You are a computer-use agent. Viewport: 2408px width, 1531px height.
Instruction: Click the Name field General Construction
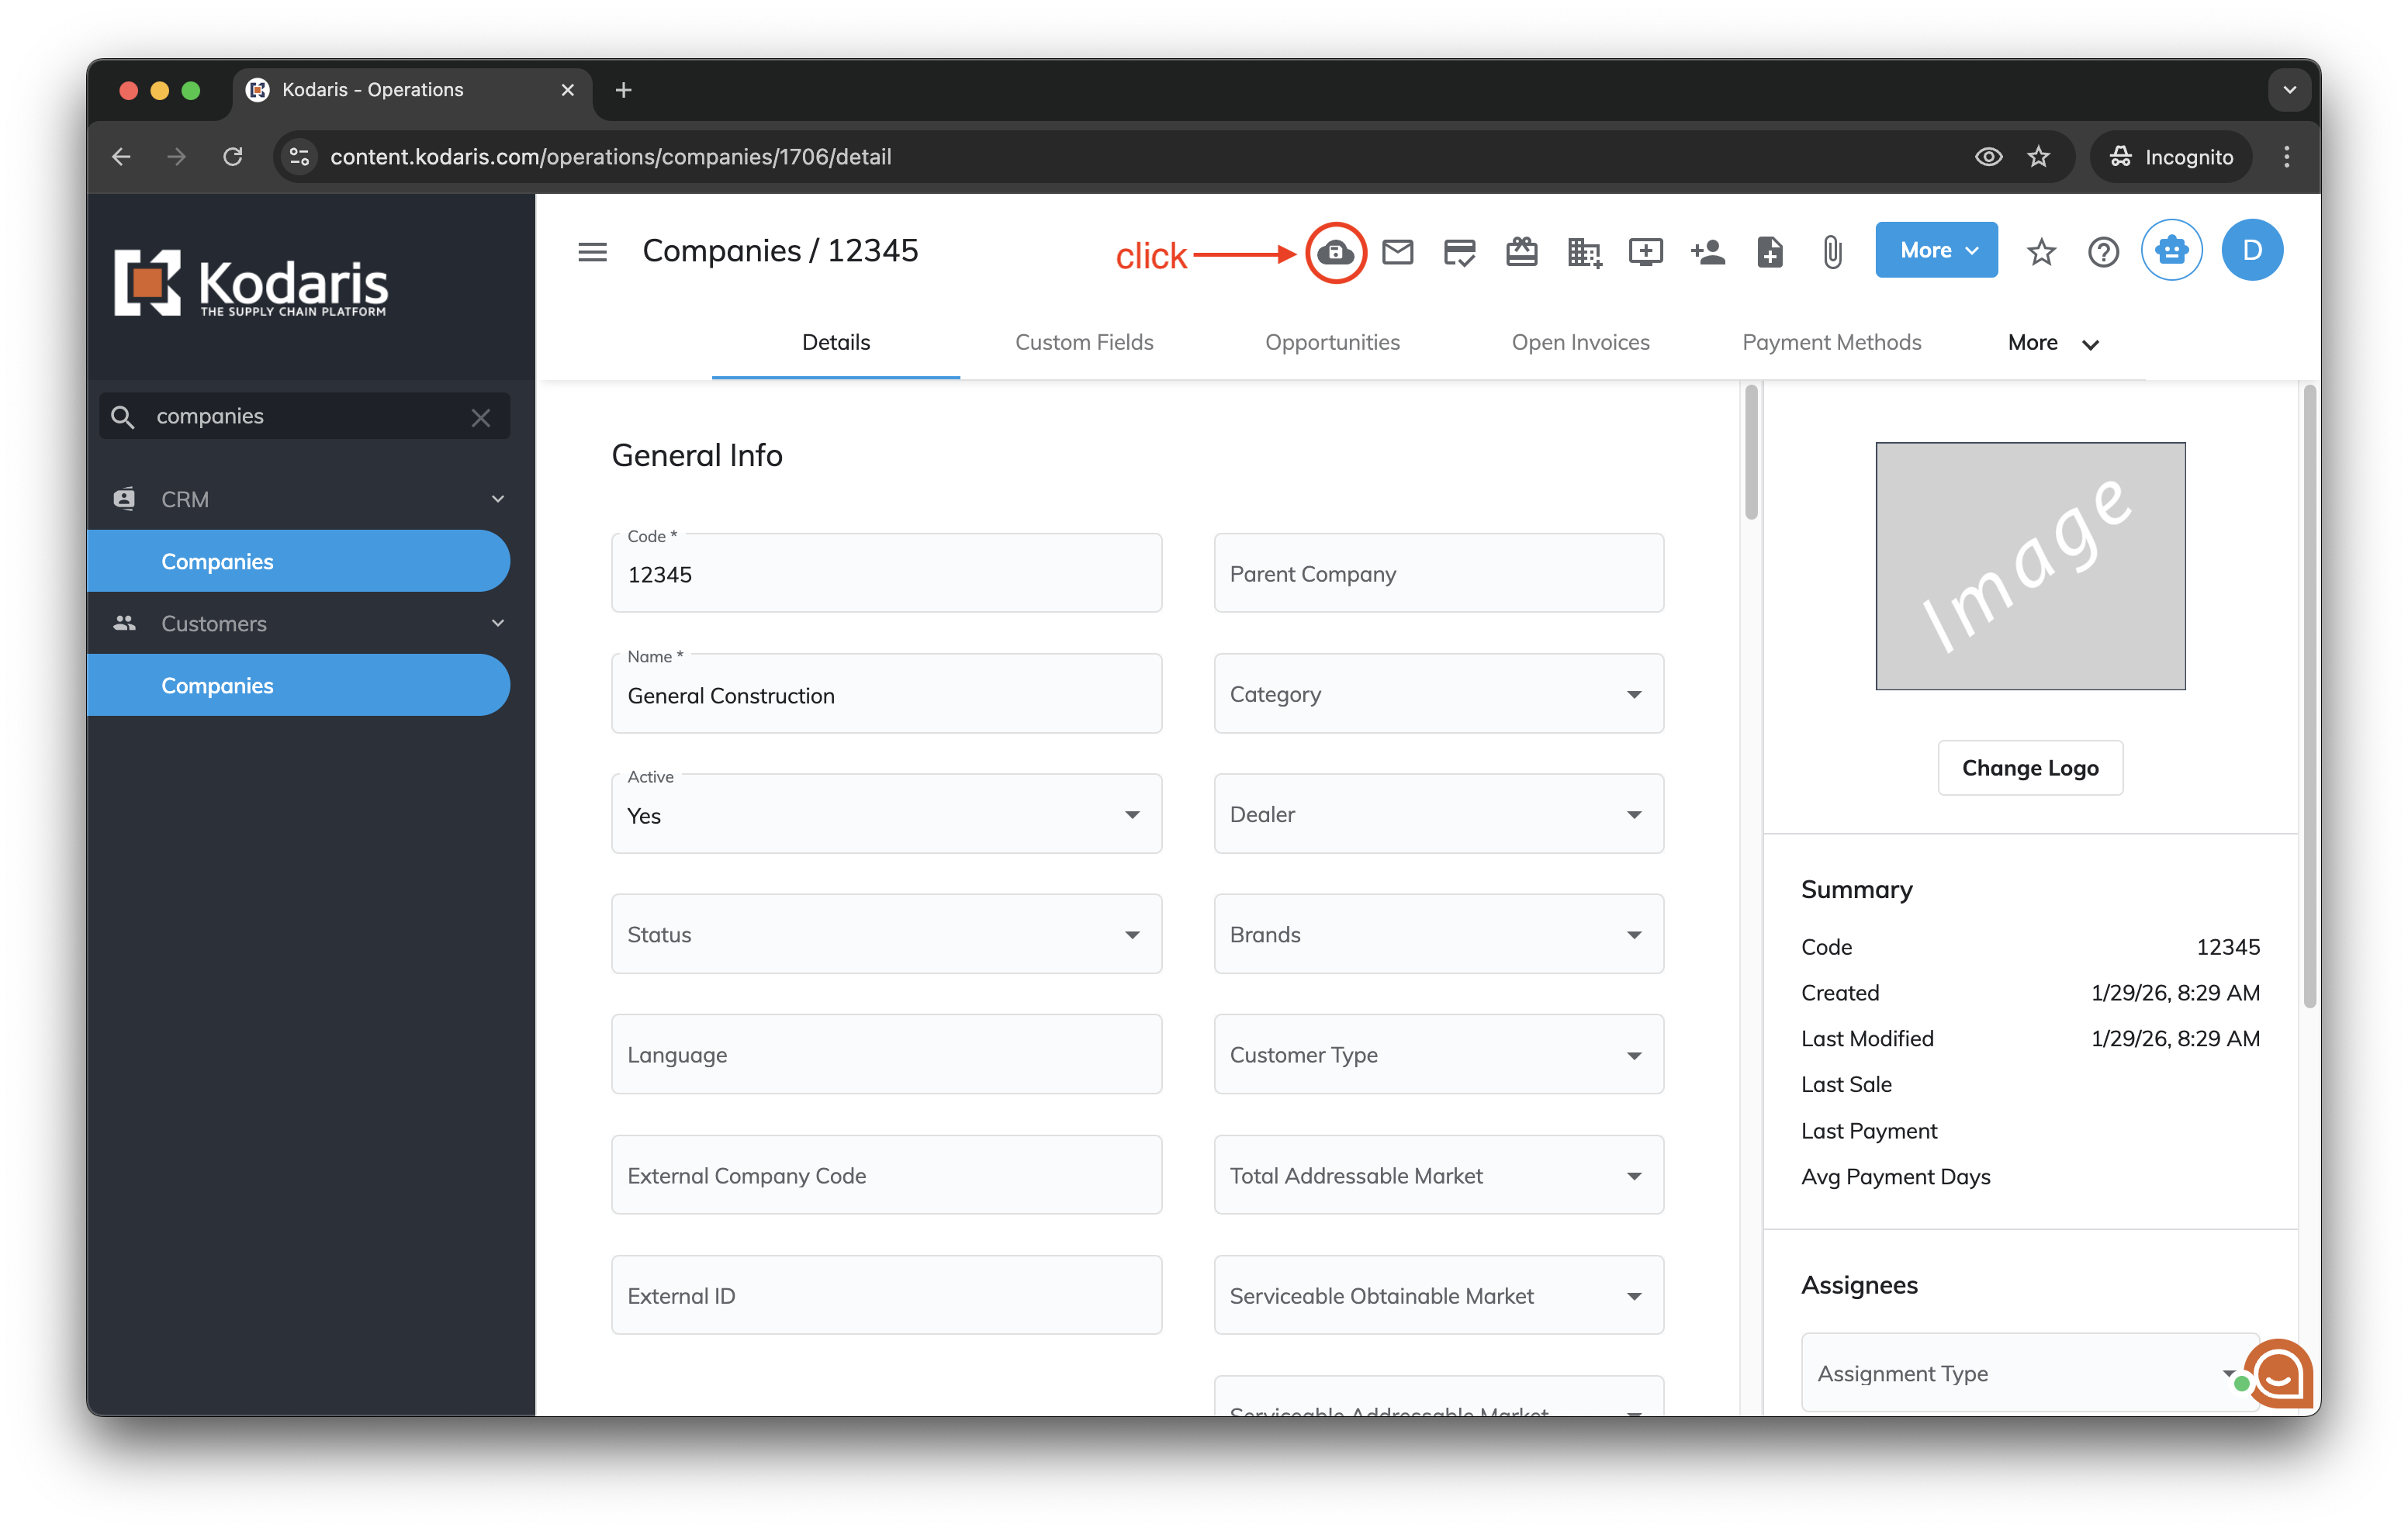pyautogui.click(x=886, y=694)
